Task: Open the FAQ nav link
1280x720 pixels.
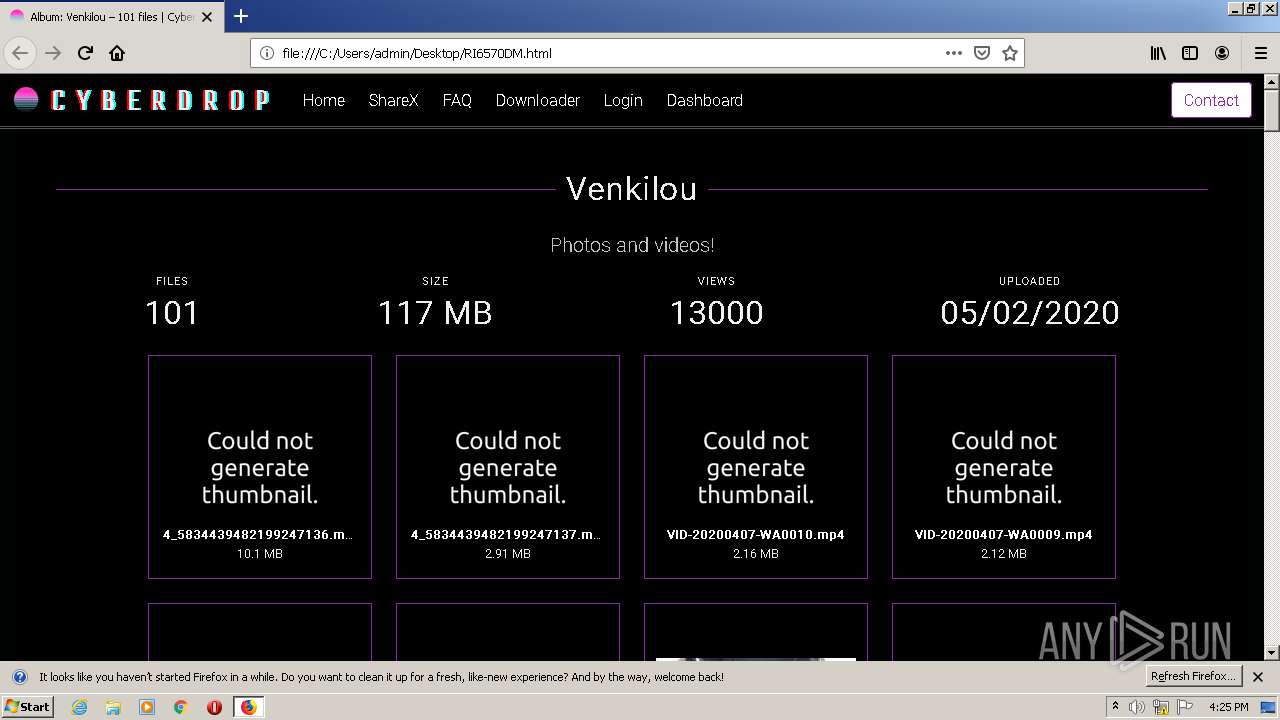Action: (x=457, y=100)
